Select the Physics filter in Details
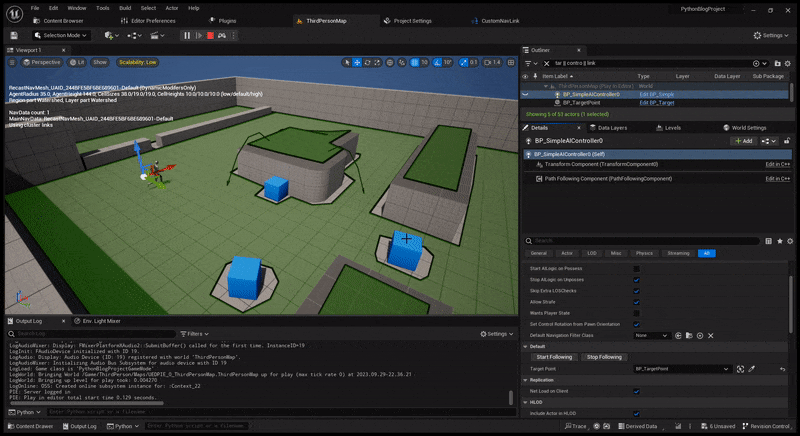Screen dimensions: 800x436 (644, 253)
